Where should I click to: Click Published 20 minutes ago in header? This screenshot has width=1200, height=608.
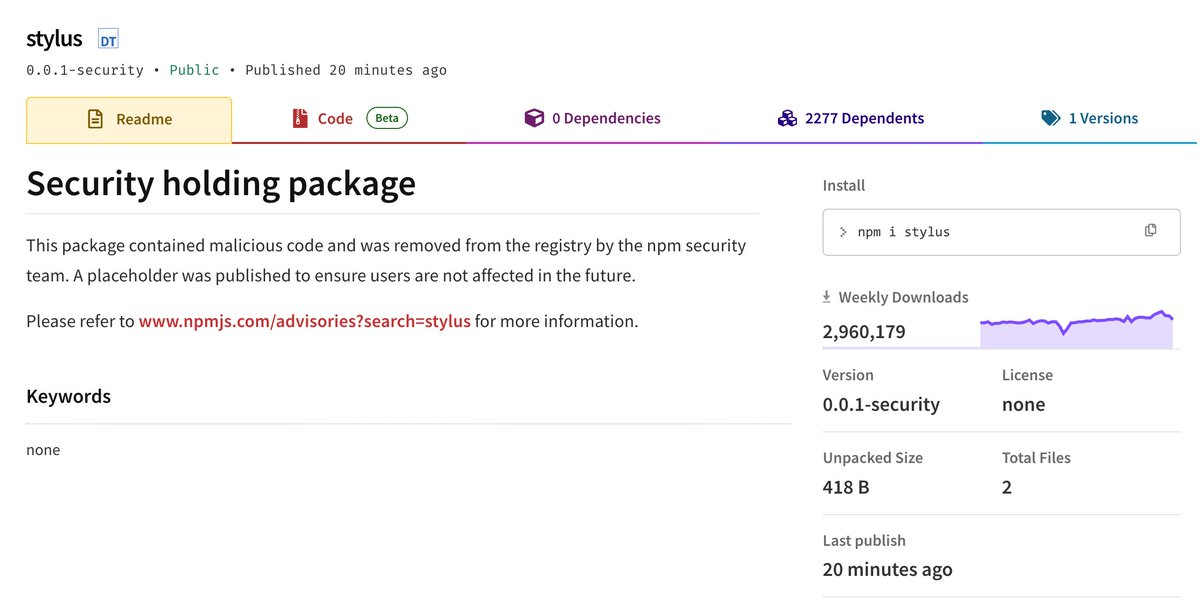[346, 70]
